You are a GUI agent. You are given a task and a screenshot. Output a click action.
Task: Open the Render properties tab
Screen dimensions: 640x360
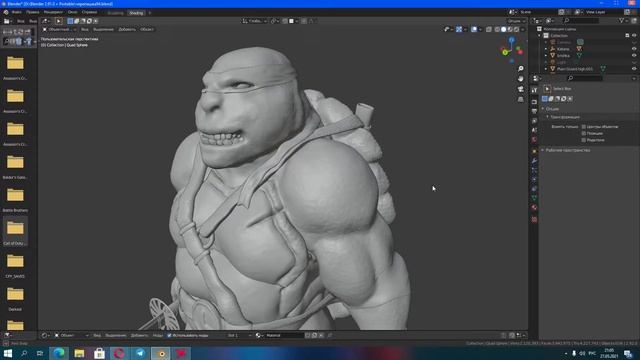click(534, 102)
